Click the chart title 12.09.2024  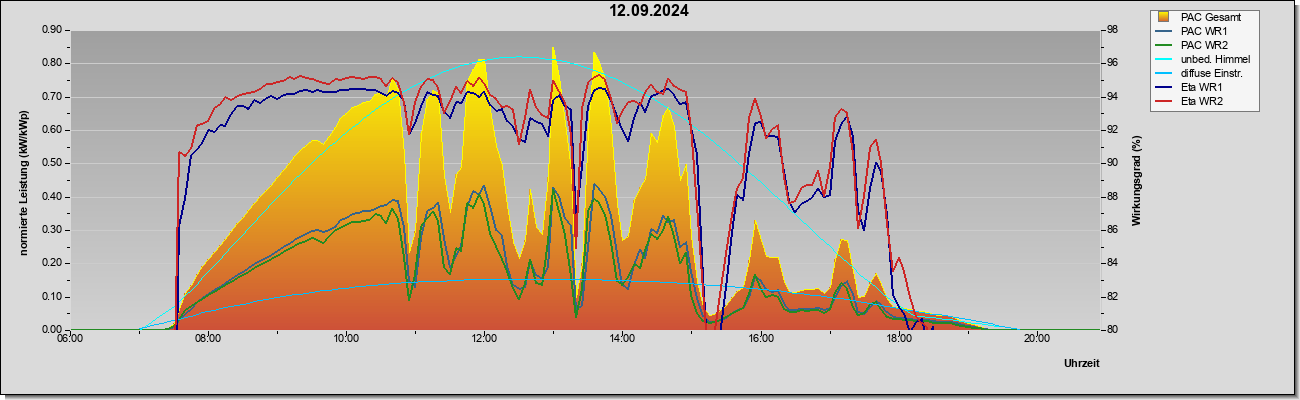pos(650,11)
